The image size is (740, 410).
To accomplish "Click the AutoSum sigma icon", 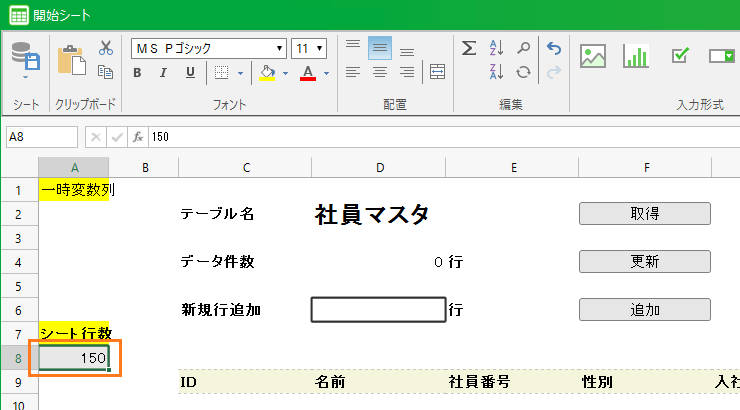I will [x=469, y=48].
